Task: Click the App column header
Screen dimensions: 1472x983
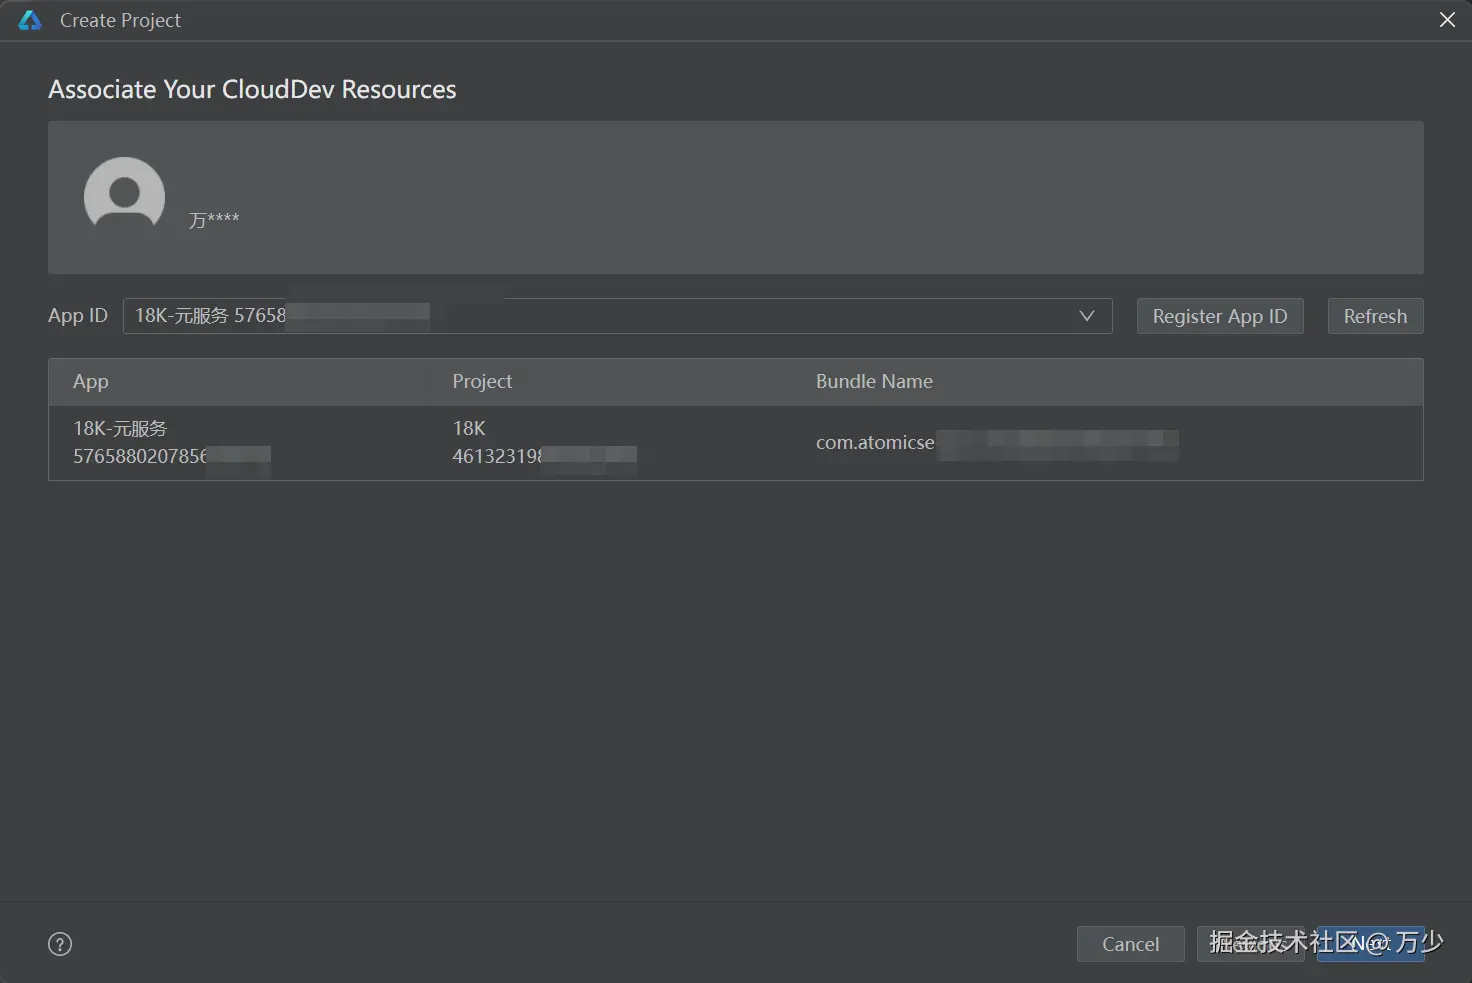Action: point(91,381)
